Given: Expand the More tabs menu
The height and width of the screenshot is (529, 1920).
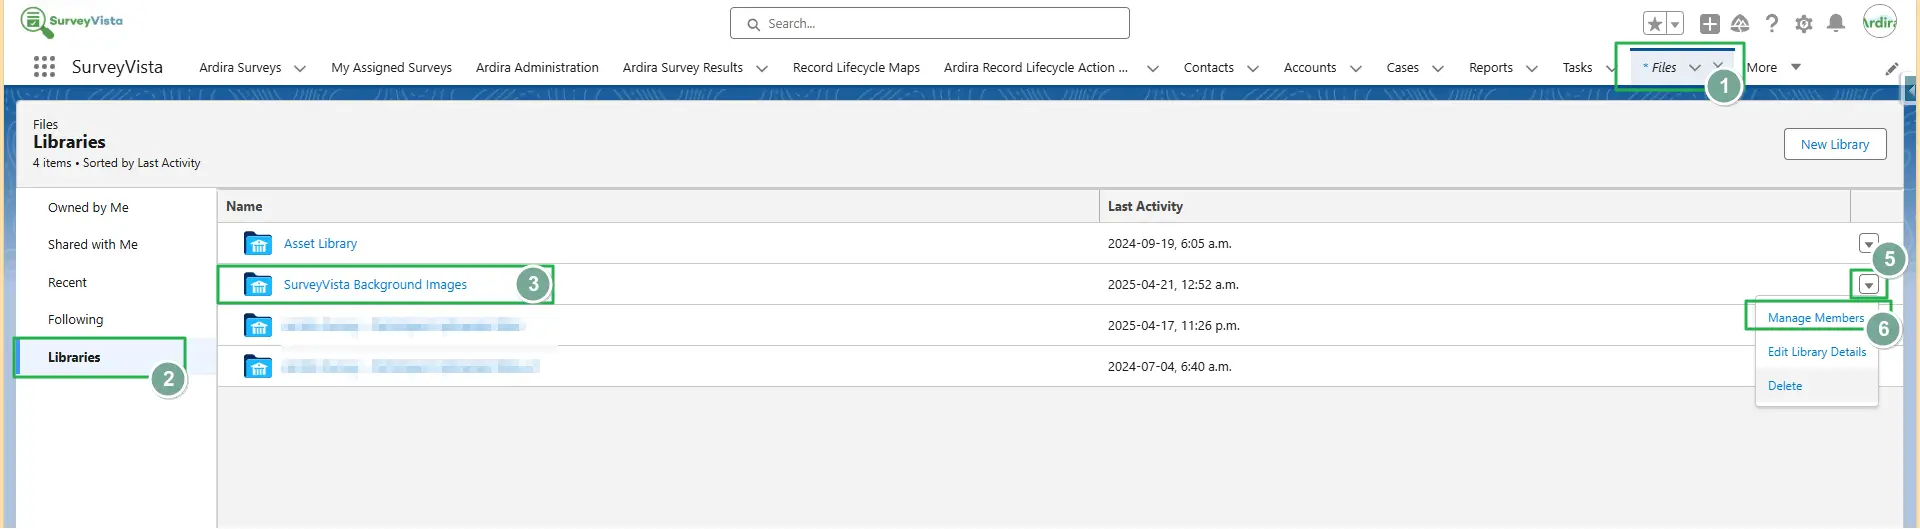Looking at the screenshot, I should (x=1774, y=68).
